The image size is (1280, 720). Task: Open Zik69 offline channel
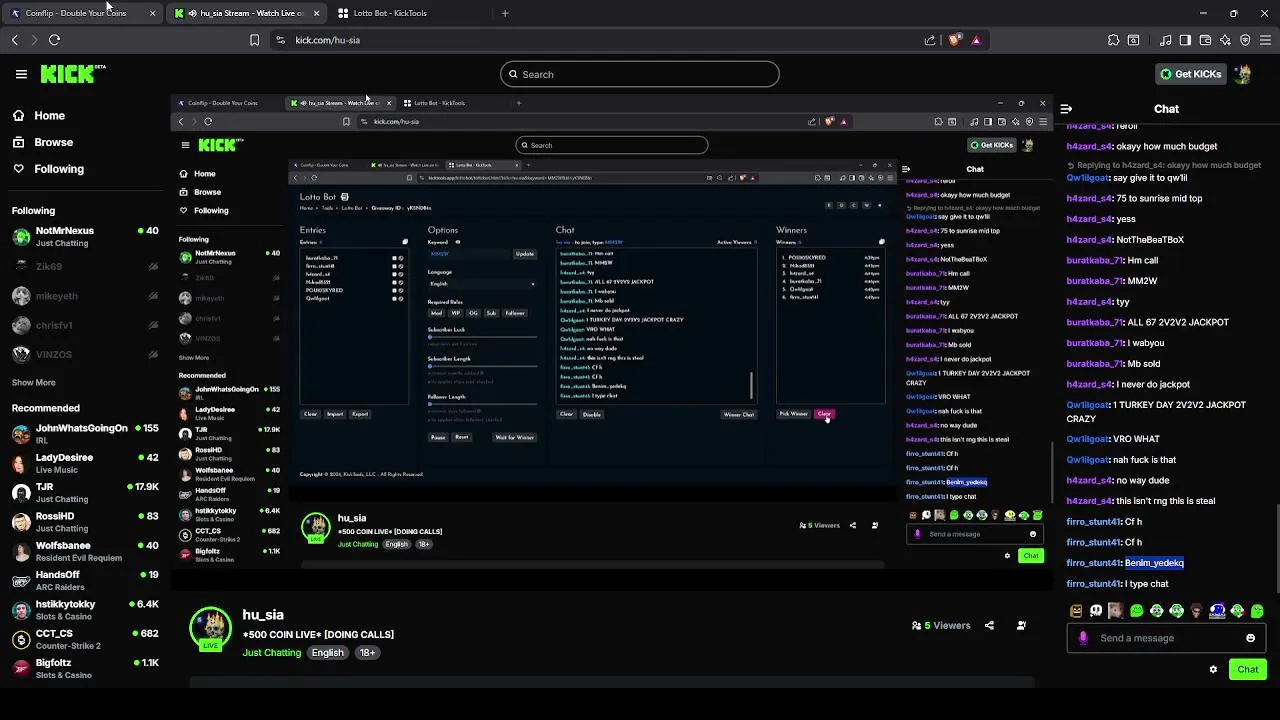(84, 267)
